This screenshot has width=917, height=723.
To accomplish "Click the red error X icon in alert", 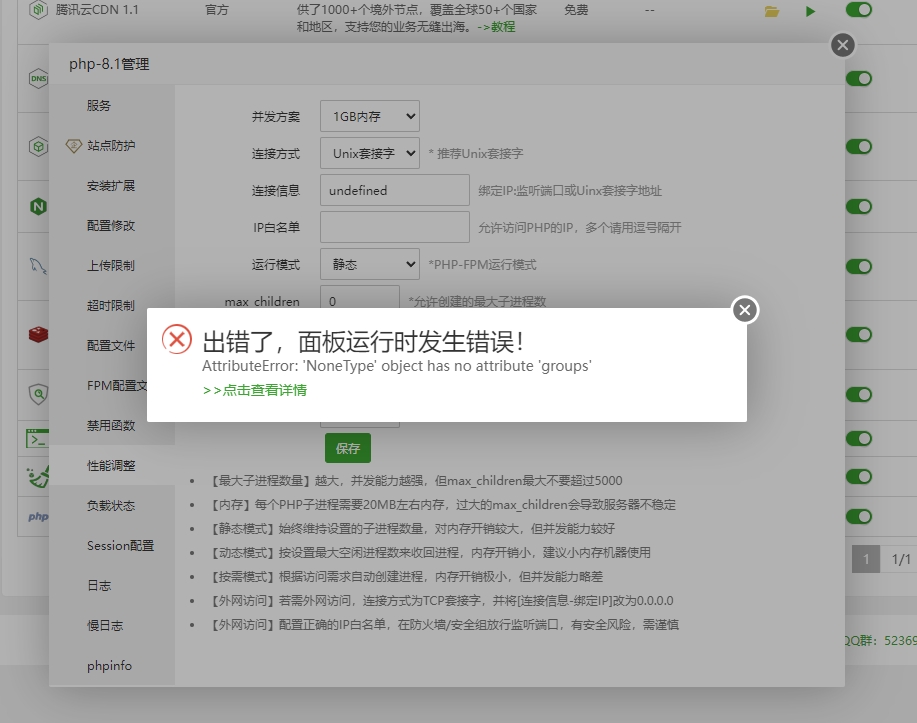I will [x=177, y=339].
